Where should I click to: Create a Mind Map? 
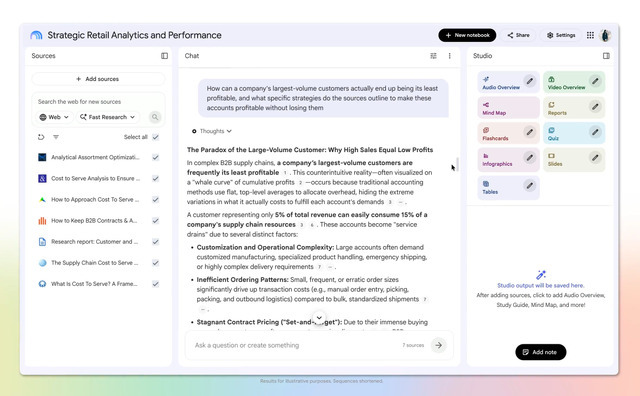(509, 107)
